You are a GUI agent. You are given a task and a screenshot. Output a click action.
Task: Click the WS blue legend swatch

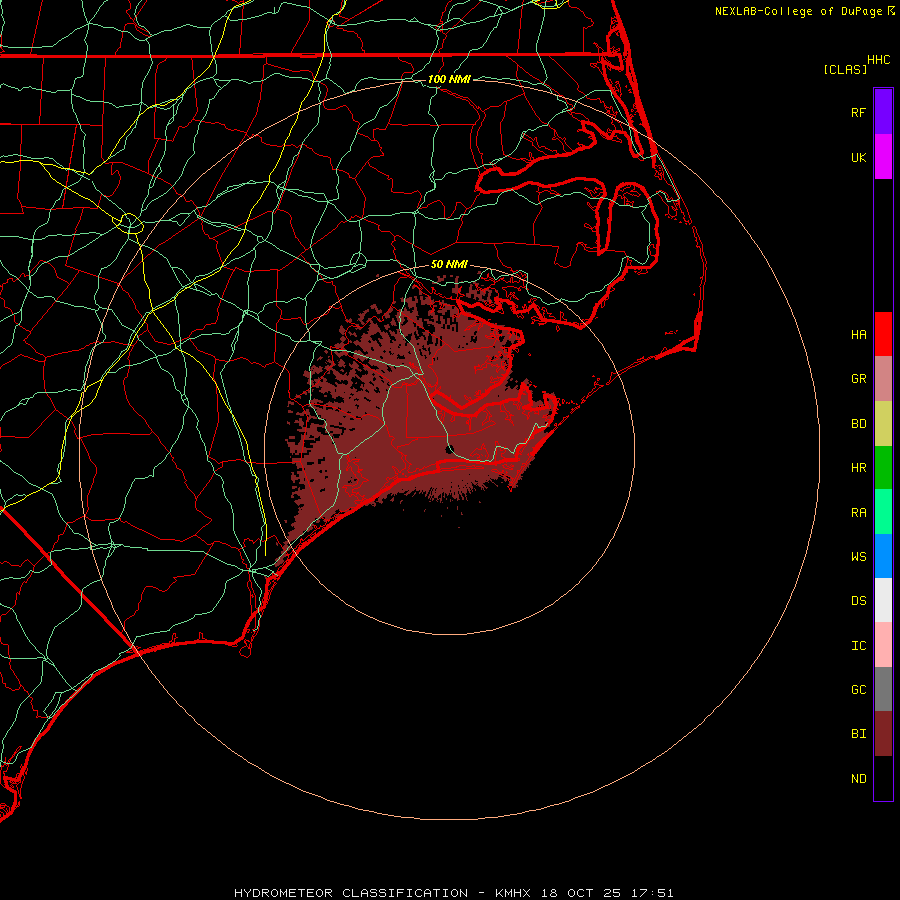click(883, 556)
